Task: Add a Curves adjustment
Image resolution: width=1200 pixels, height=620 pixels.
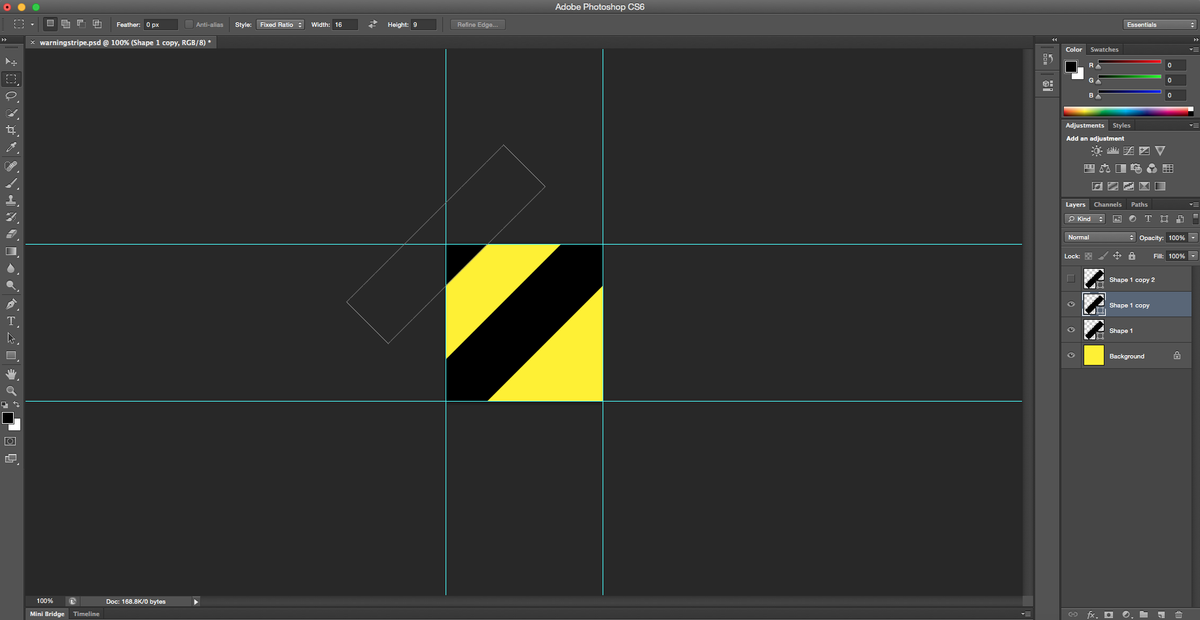Action: tap(1129, 150)
